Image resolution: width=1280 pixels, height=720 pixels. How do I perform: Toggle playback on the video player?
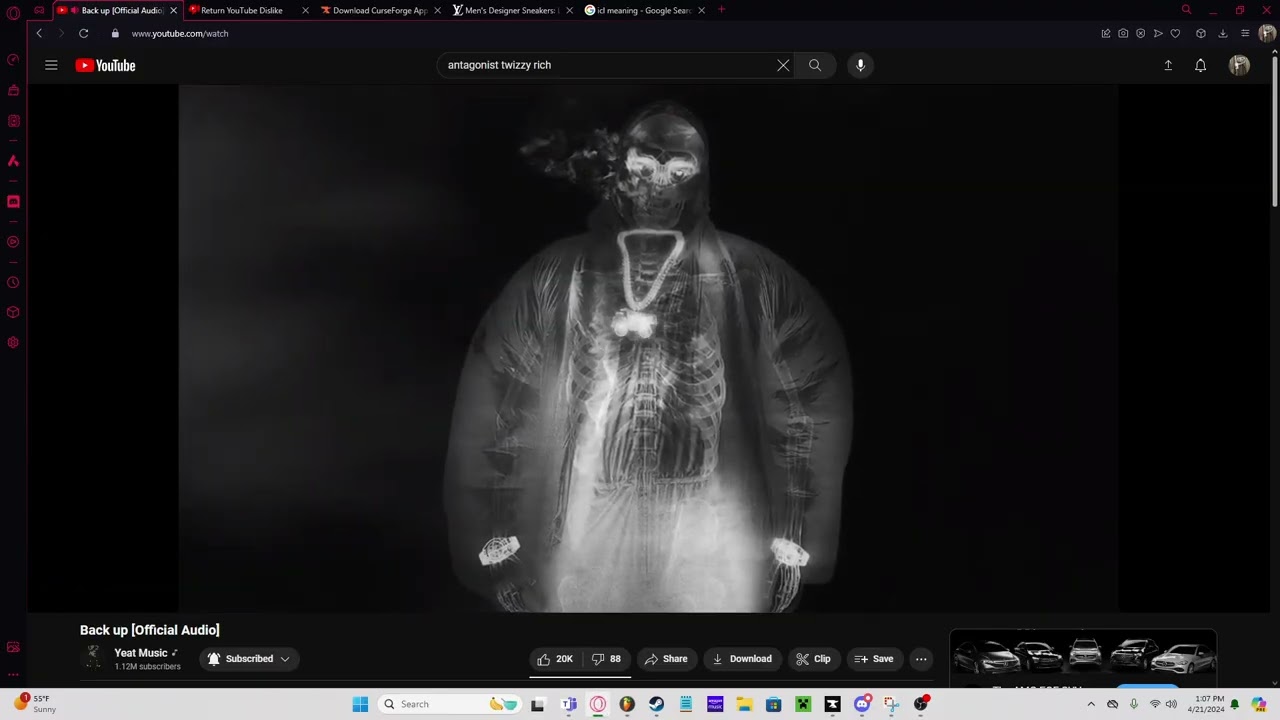[648, 348]
